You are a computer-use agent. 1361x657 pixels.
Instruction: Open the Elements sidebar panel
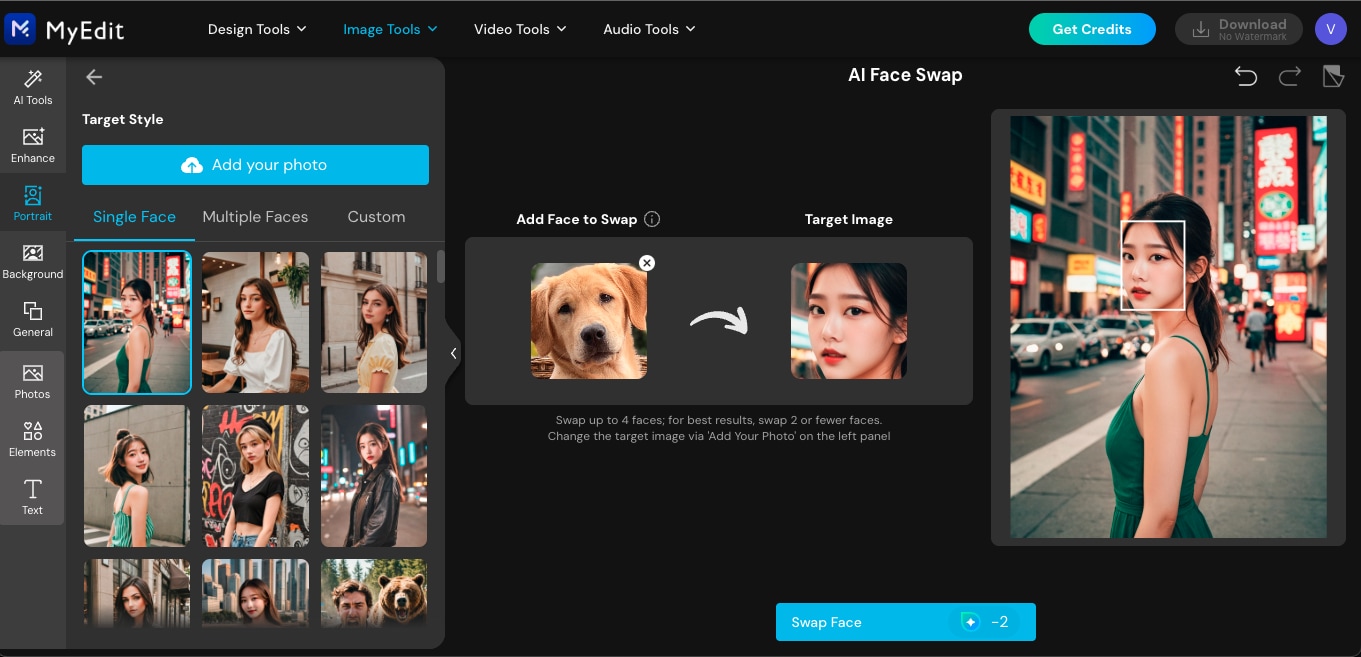pos(32,439)
